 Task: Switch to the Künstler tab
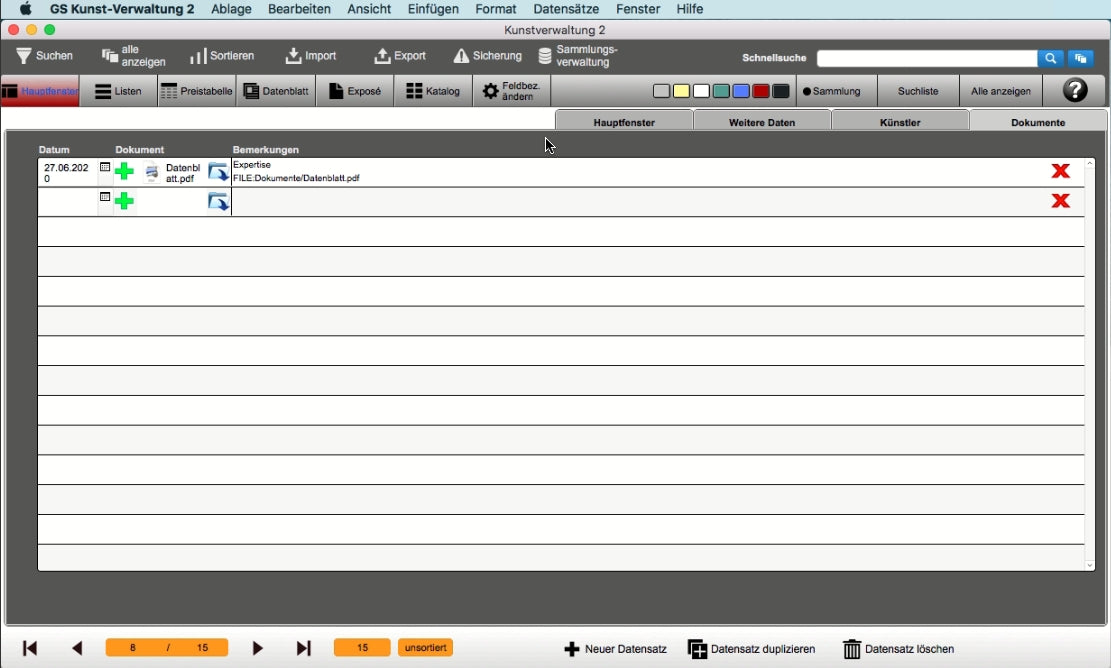900,122
